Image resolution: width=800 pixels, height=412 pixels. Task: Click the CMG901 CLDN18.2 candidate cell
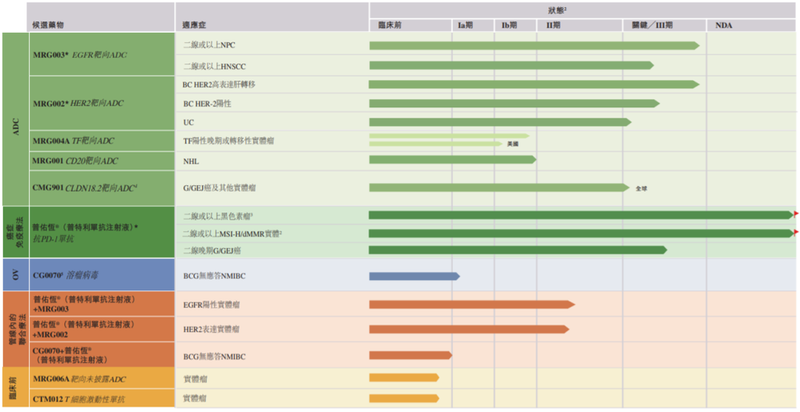pyautogui.click(x=85, y=187)
